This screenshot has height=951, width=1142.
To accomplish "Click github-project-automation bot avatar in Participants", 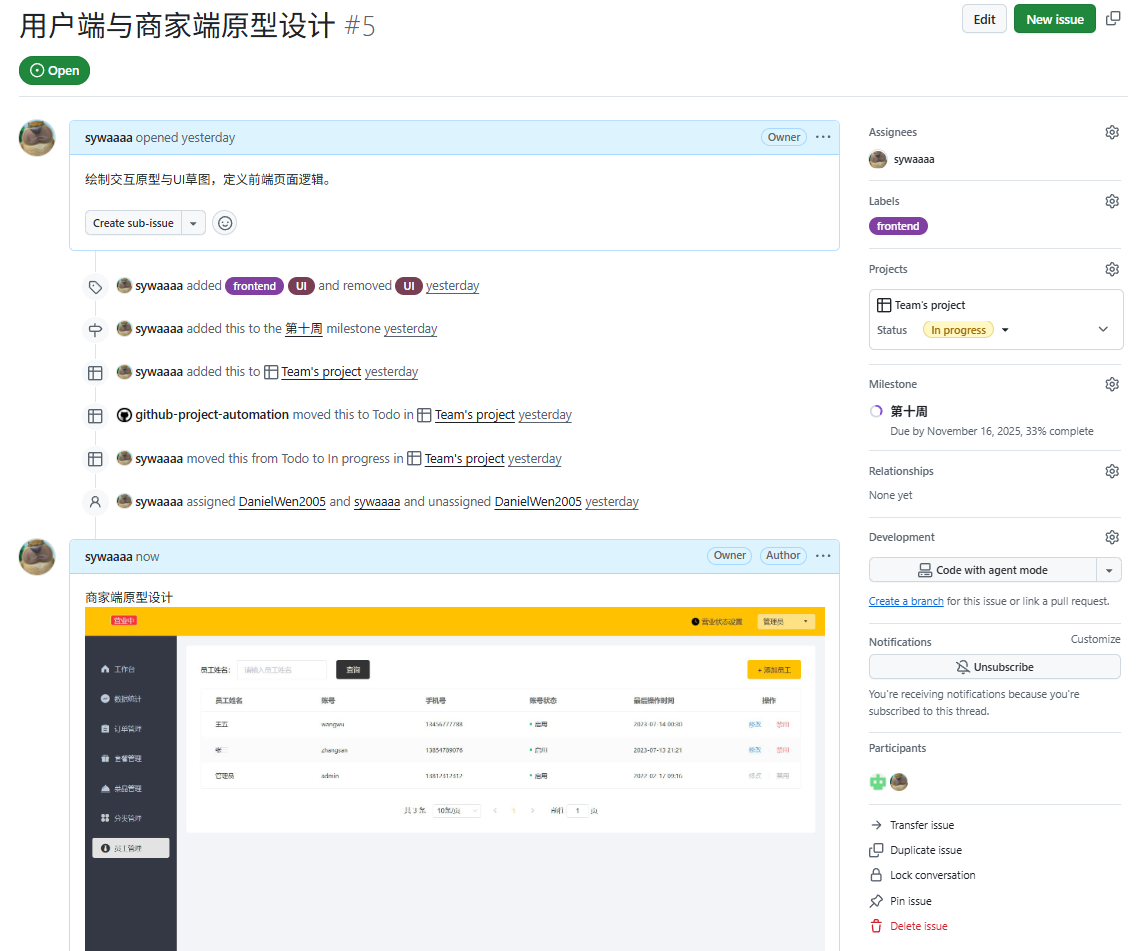I will (878, 782).
